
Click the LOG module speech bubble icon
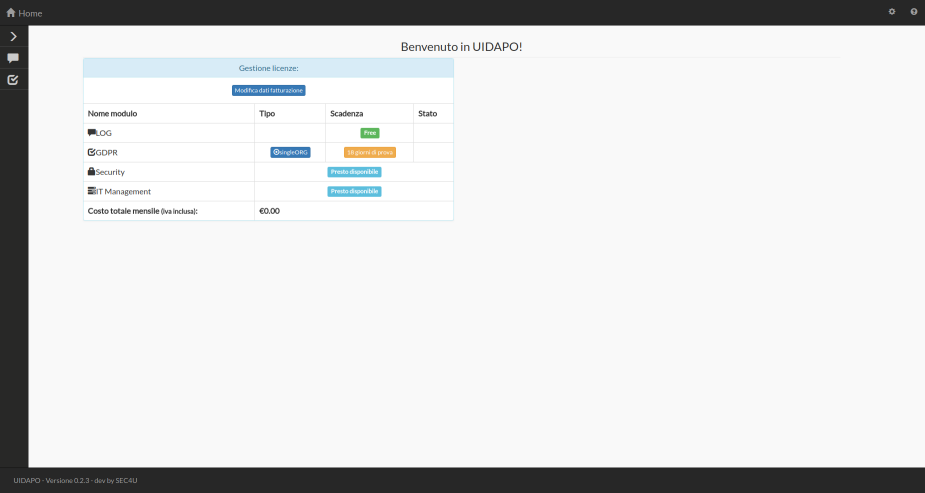(x=91, y=133)
